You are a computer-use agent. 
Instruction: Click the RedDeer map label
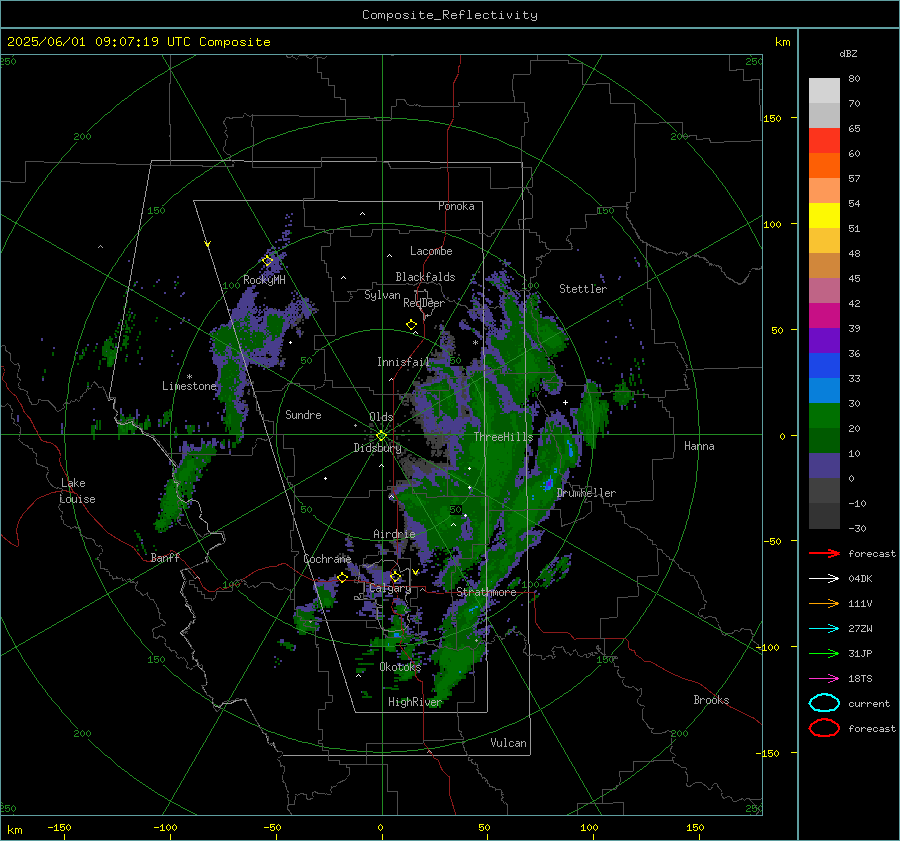click(424, 303)
